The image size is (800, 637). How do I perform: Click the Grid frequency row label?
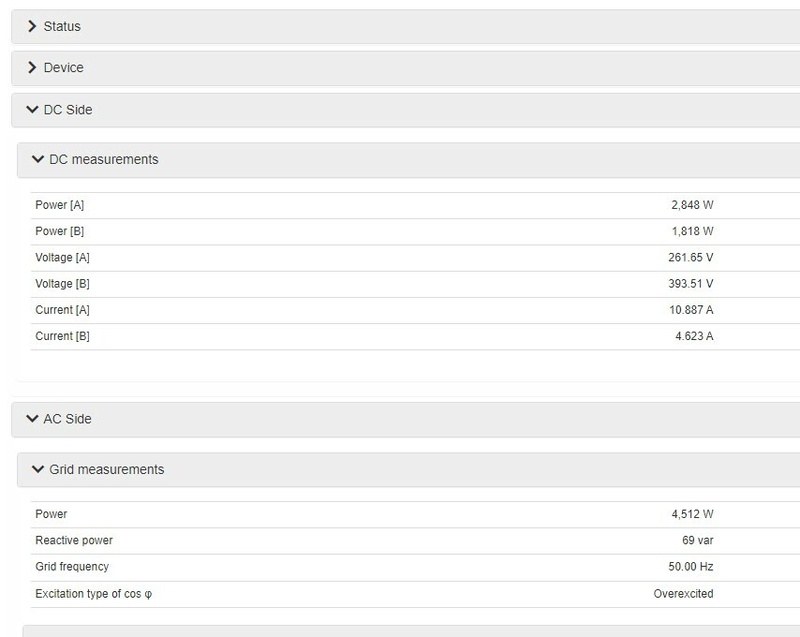click(x=73, y=566)
